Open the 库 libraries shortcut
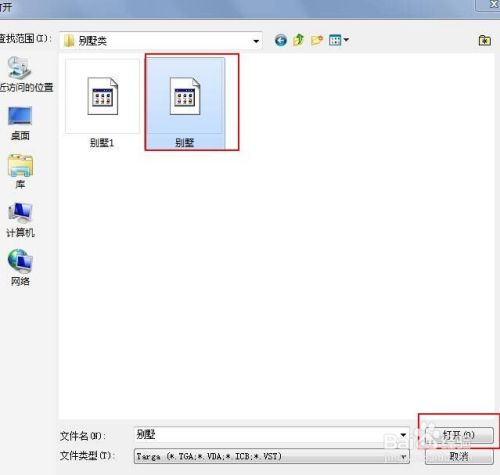This screenshot has width=500, height=475. click(x=20, y=171)
